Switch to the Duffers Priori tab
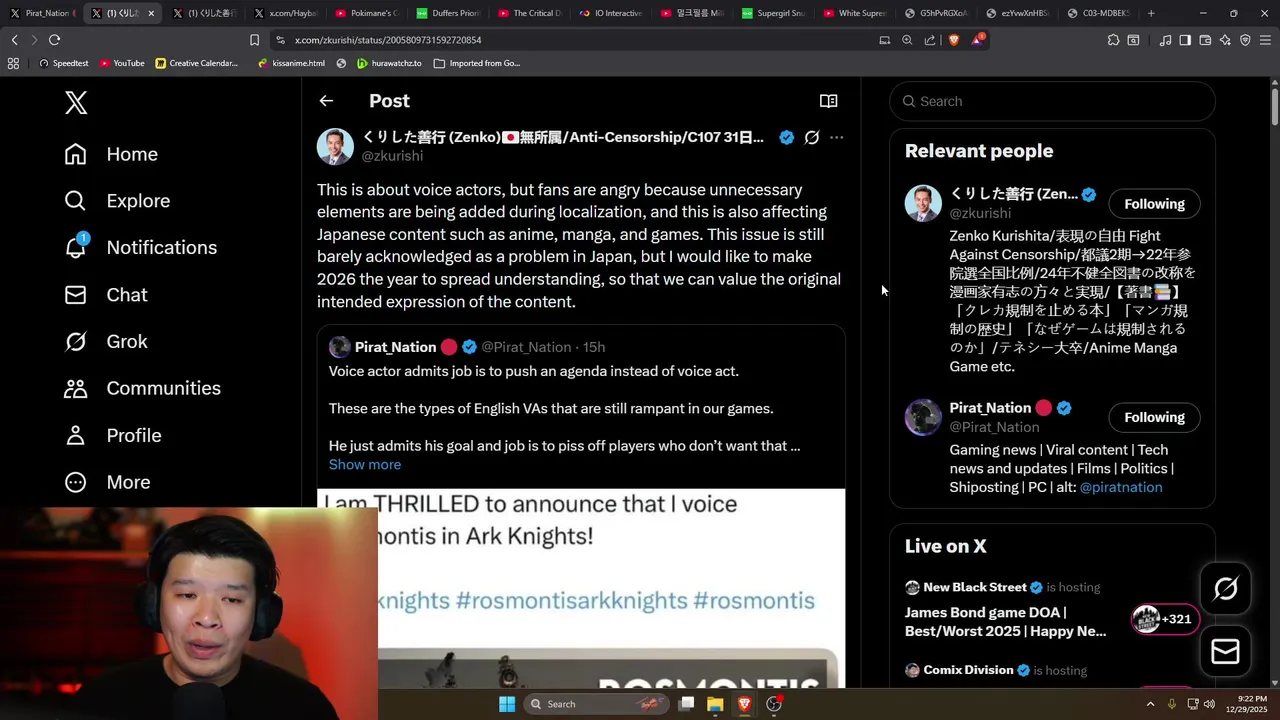The width and height of the screenshot is (1280, 720). point(448,13)
